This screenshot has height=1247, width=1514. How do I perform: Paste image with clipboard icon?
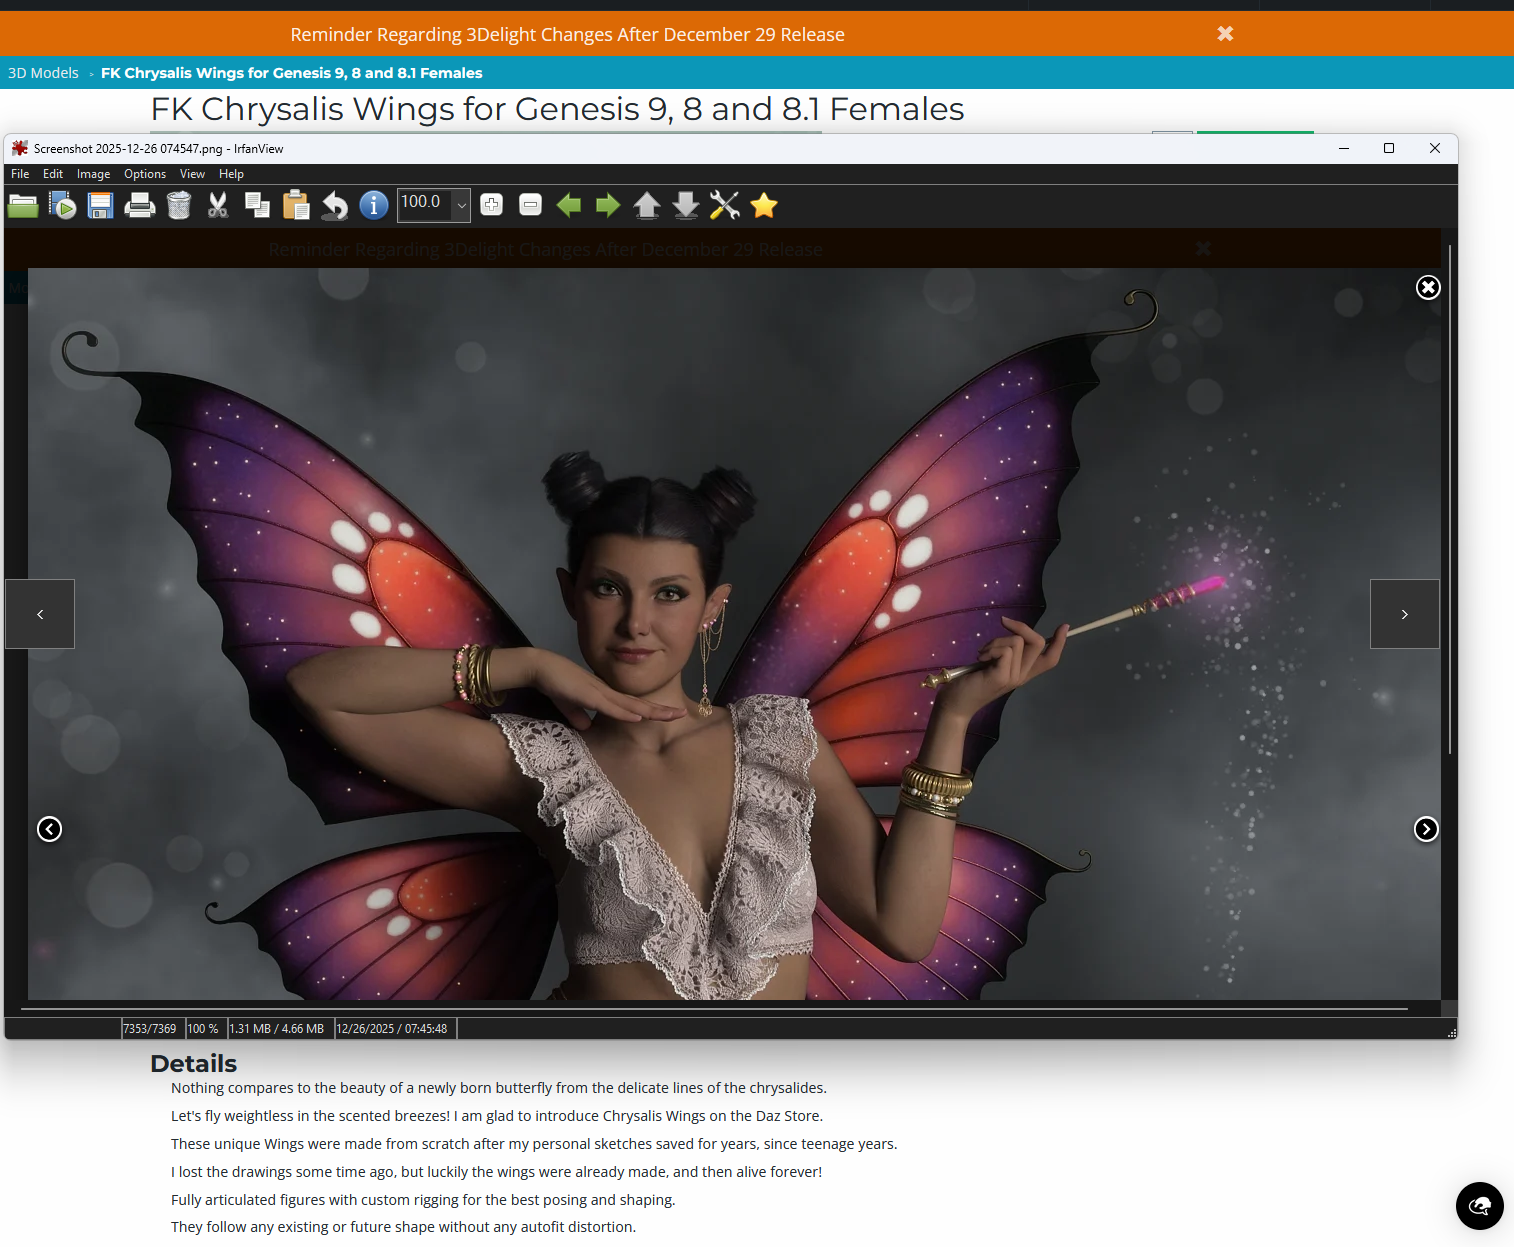click(x=296, y=206)
